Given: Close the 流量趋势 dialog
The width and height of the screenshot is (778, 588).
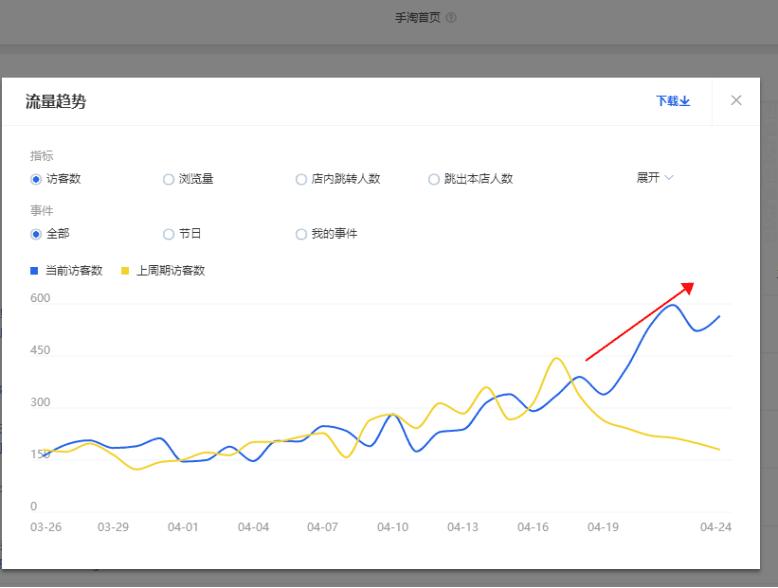Looking at the screenshot, I should coord(736,100).
